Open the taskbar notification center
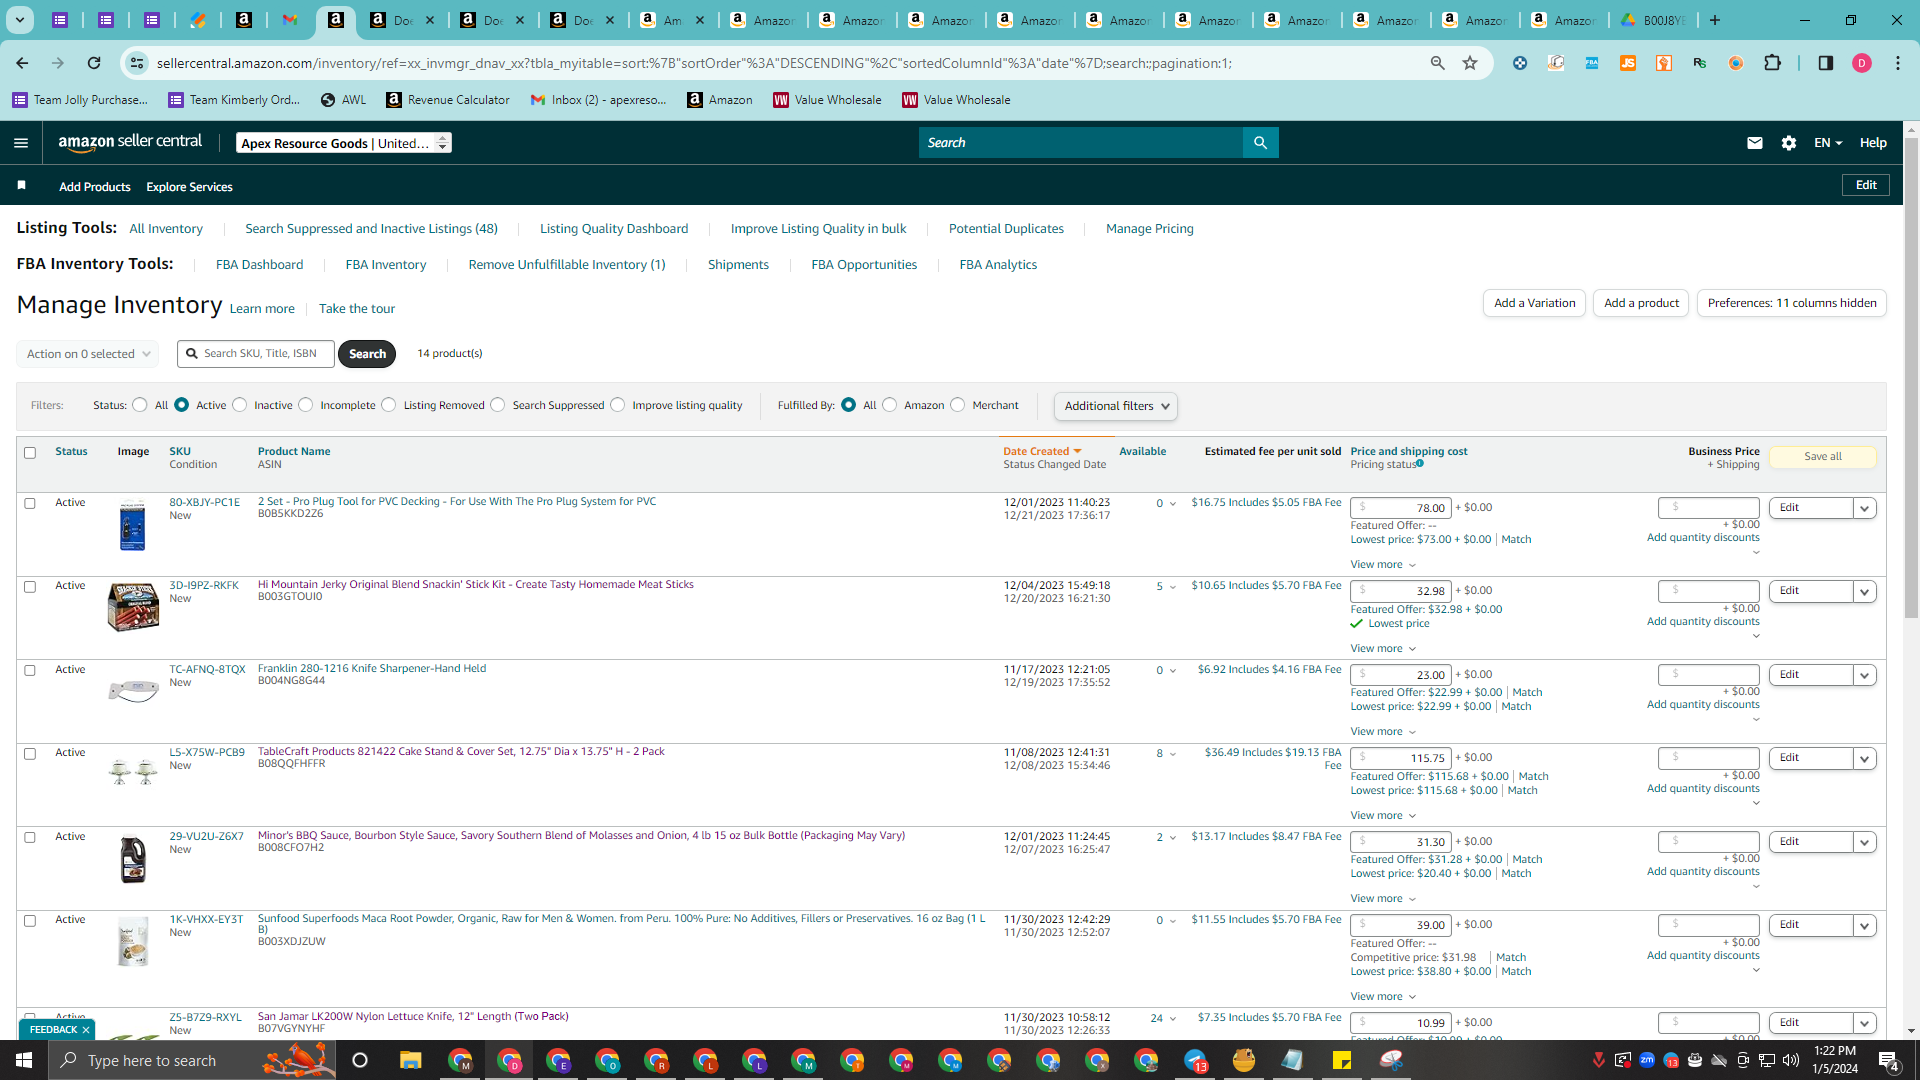Image resolution: width=1920 pixels, height=1080 pixels. [1889, 1060]
